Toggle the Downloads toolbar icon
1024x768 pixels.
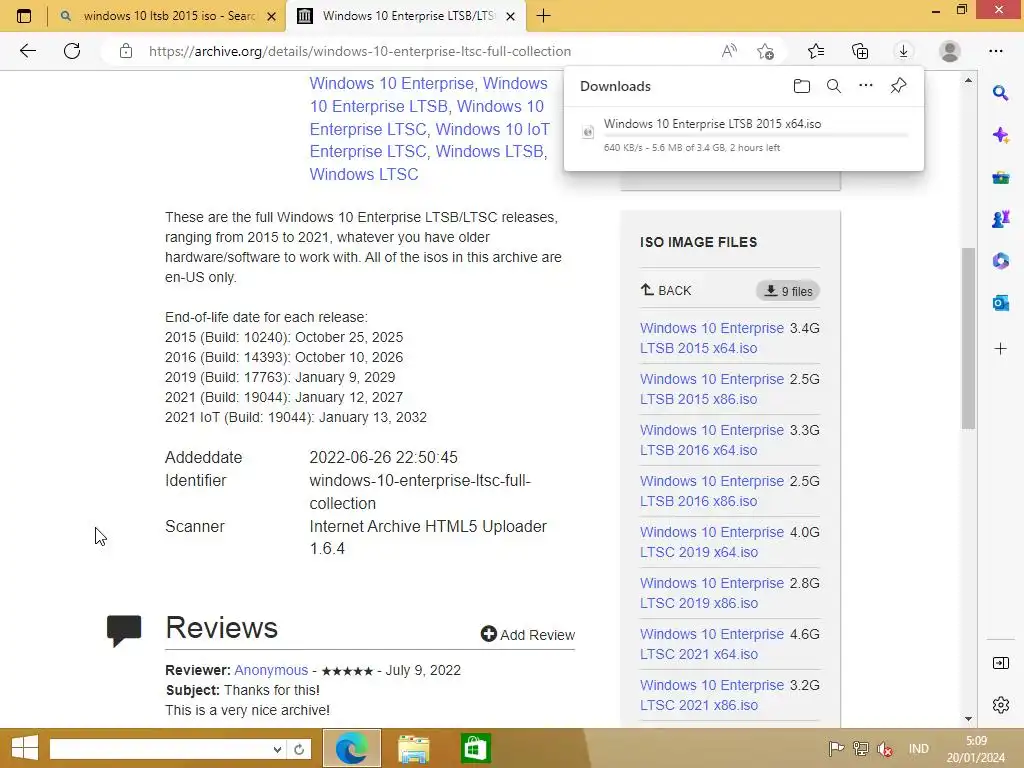903,51
